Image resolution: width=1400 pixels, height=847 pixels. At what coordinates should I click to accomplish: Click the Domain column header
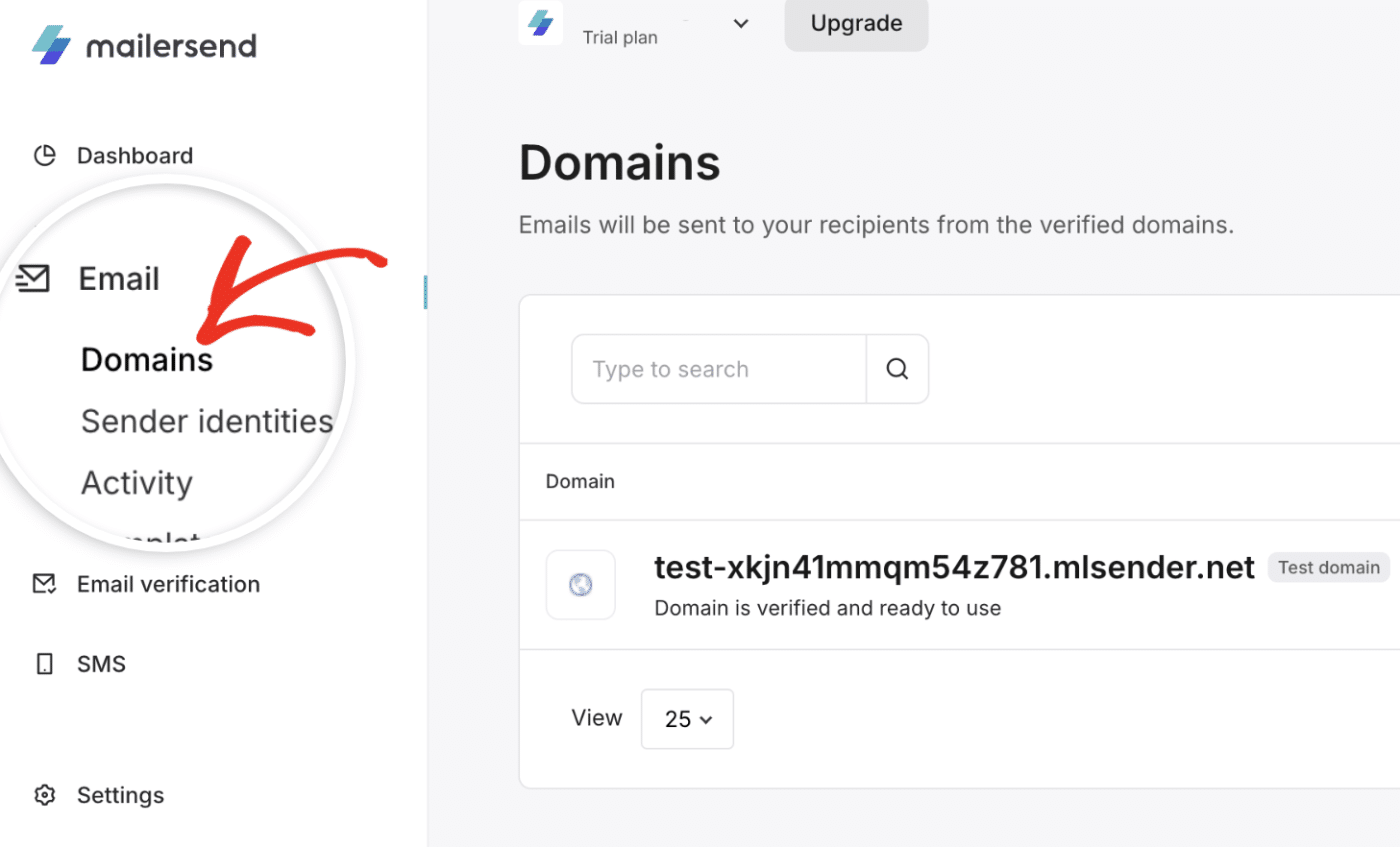tap(580, 481)
